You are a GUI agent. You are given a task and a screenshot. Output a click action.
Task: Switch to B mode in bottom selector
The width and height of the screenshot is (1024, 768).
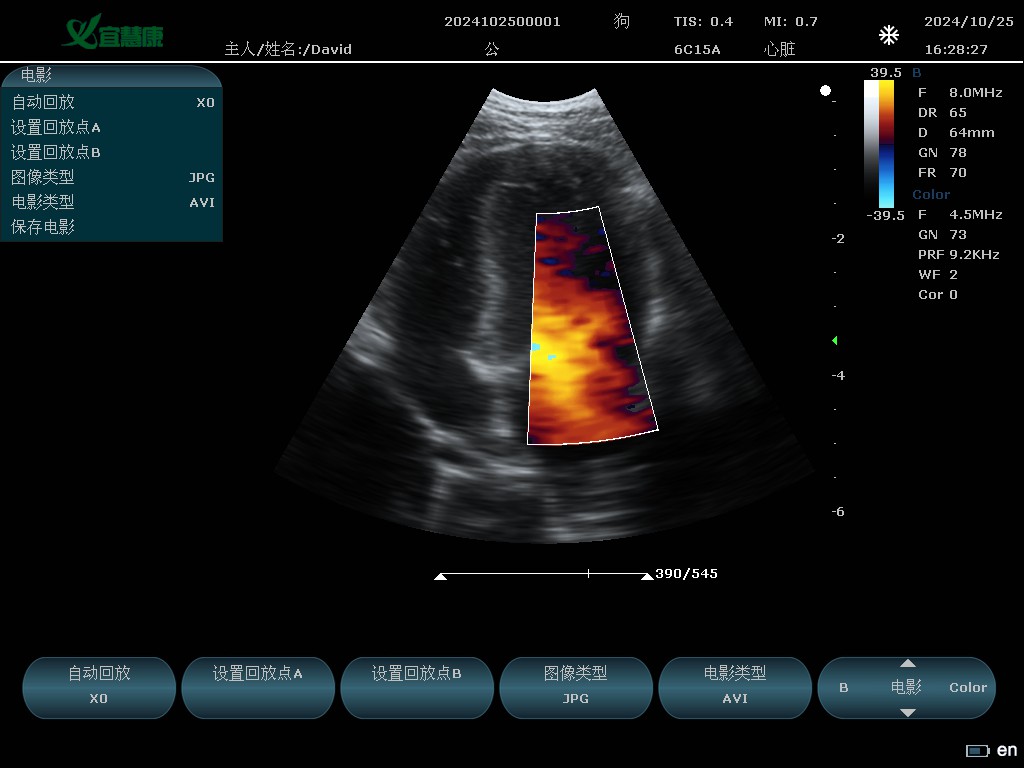(844, 688)
